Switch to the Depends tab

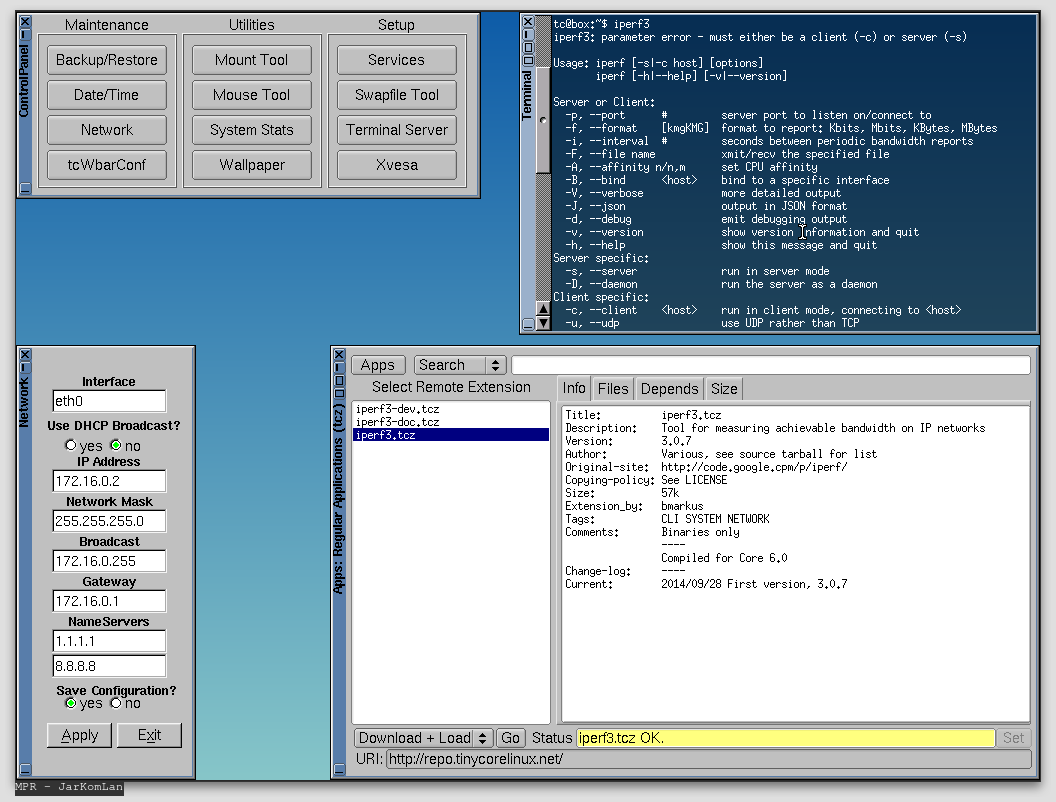coord(669,389)
